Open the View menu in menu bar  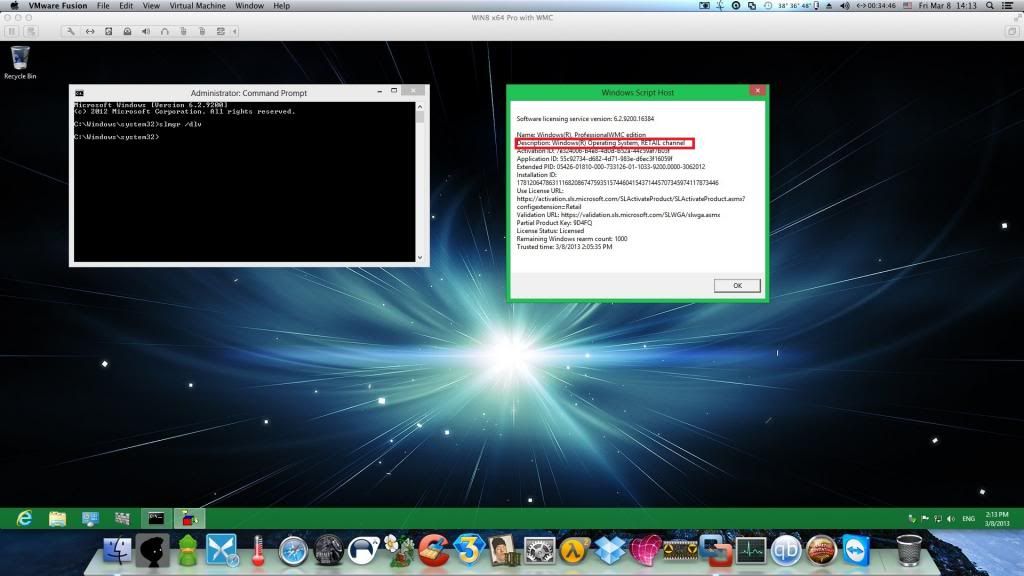pyautogui.click(x=153, y=6)
